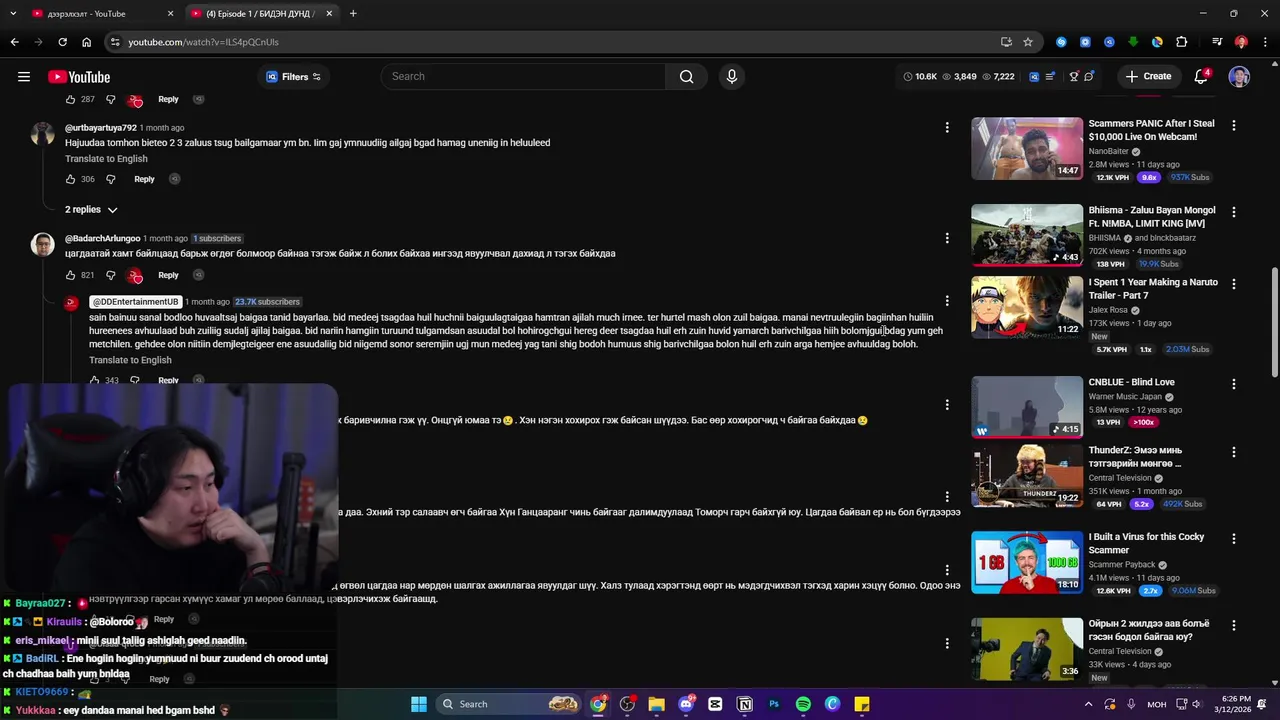Viewport: 1280px width, 720px height.
Task: Click the Windows taskbar Search box
Action: click(x=511, y=704)
